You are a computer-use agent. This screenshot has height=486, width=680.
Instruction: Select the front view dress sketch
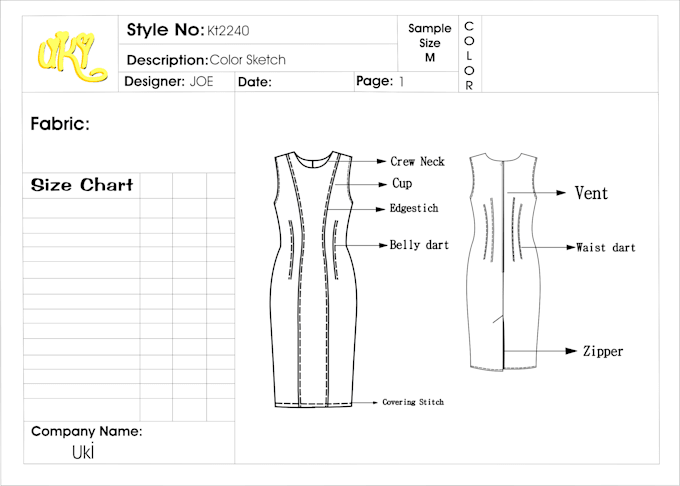tap(314, 279)
